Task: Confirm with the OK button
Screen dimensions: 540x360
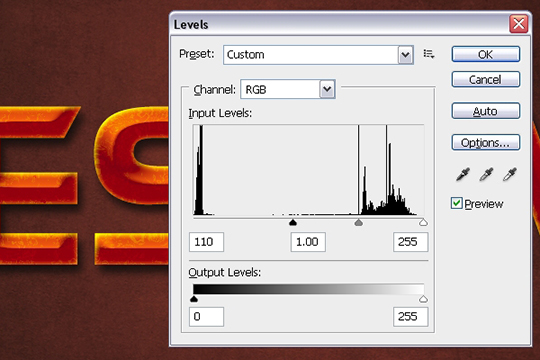Action: pyautogui.click(x=486, y=54)
